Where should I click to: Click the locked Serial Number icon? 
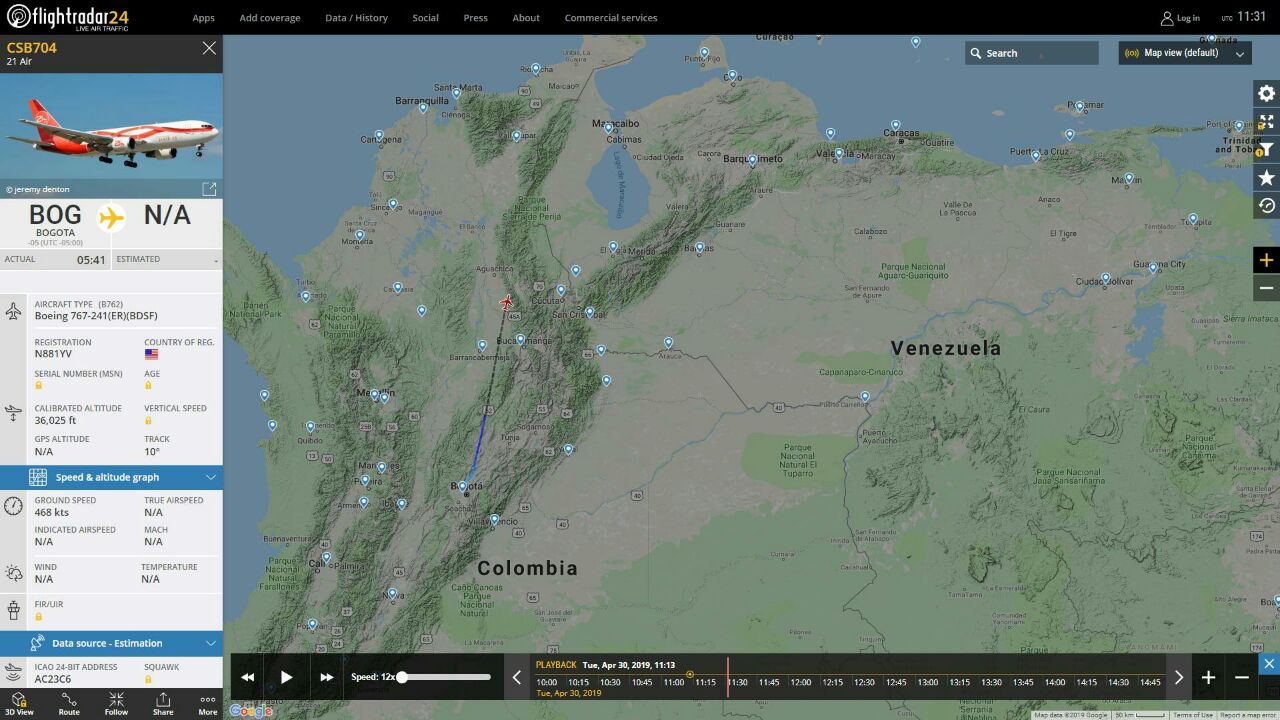tap(39, 385)
